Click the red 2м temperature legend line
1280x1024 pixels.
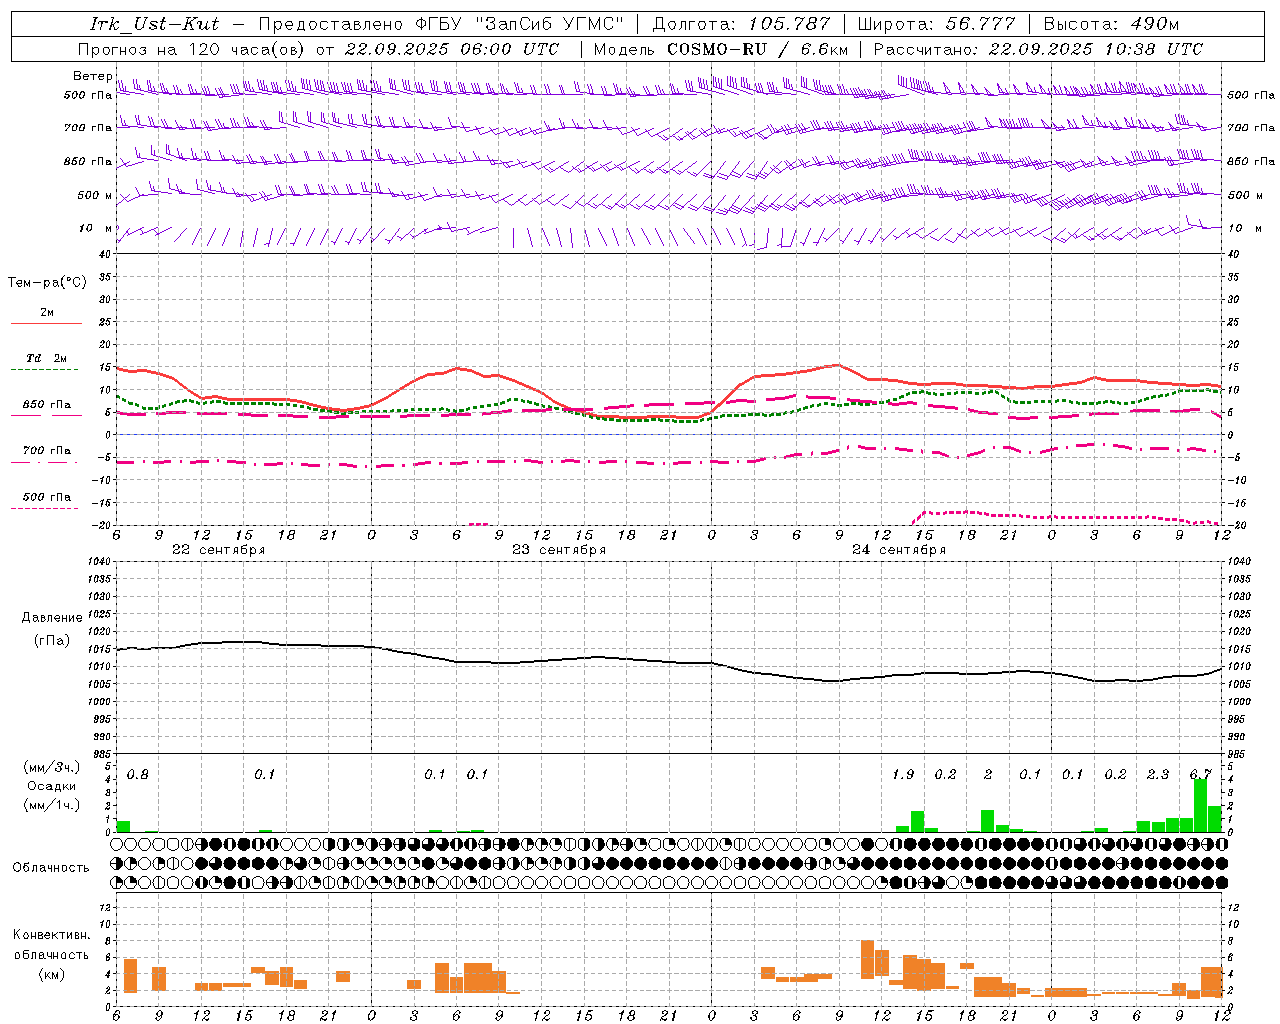pyautogui.click(x=46, y=323)
